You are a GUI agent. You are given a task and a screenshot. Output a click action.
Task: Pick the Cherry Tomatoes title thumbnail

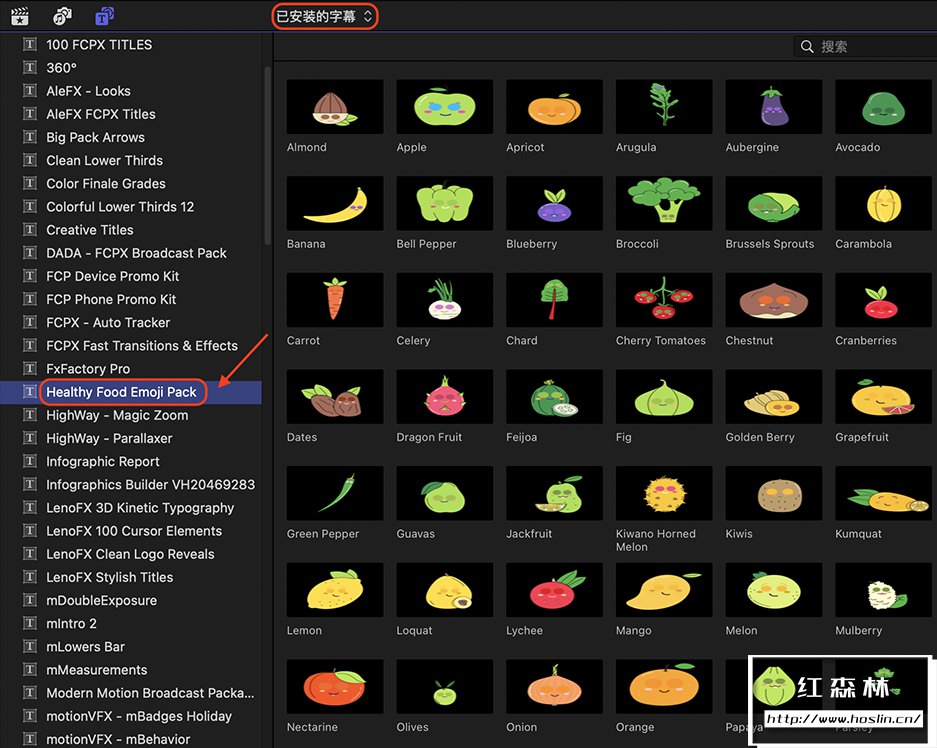tap(664, 300)
